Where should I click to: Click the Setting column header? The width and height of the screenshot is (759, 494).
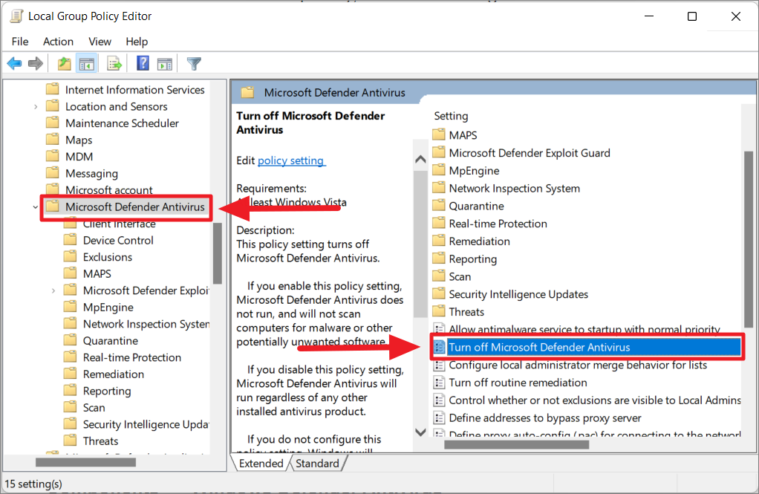(451, 116)
